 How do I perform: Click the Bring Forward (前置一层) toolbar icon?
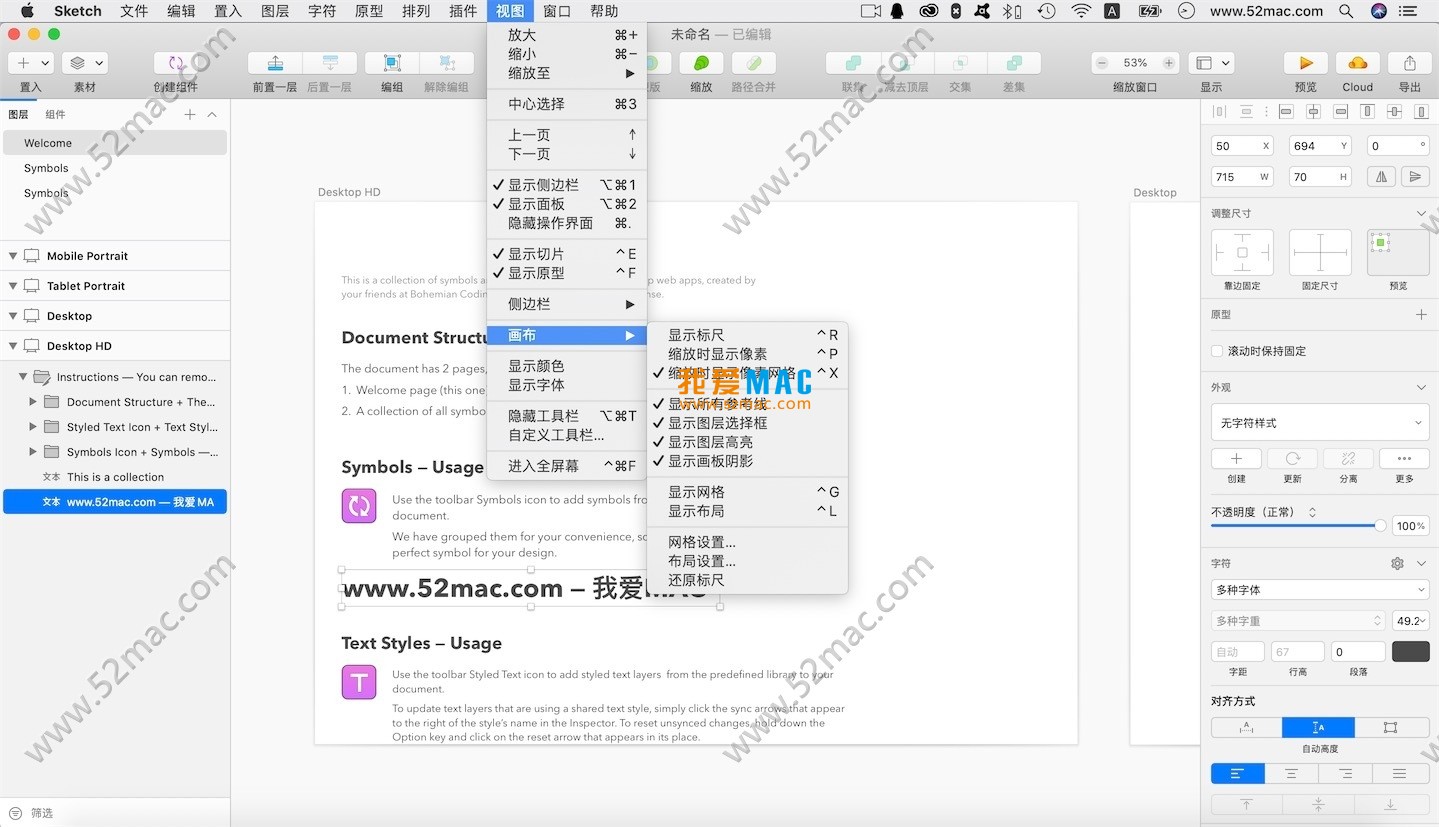click(x=275, y=63)
